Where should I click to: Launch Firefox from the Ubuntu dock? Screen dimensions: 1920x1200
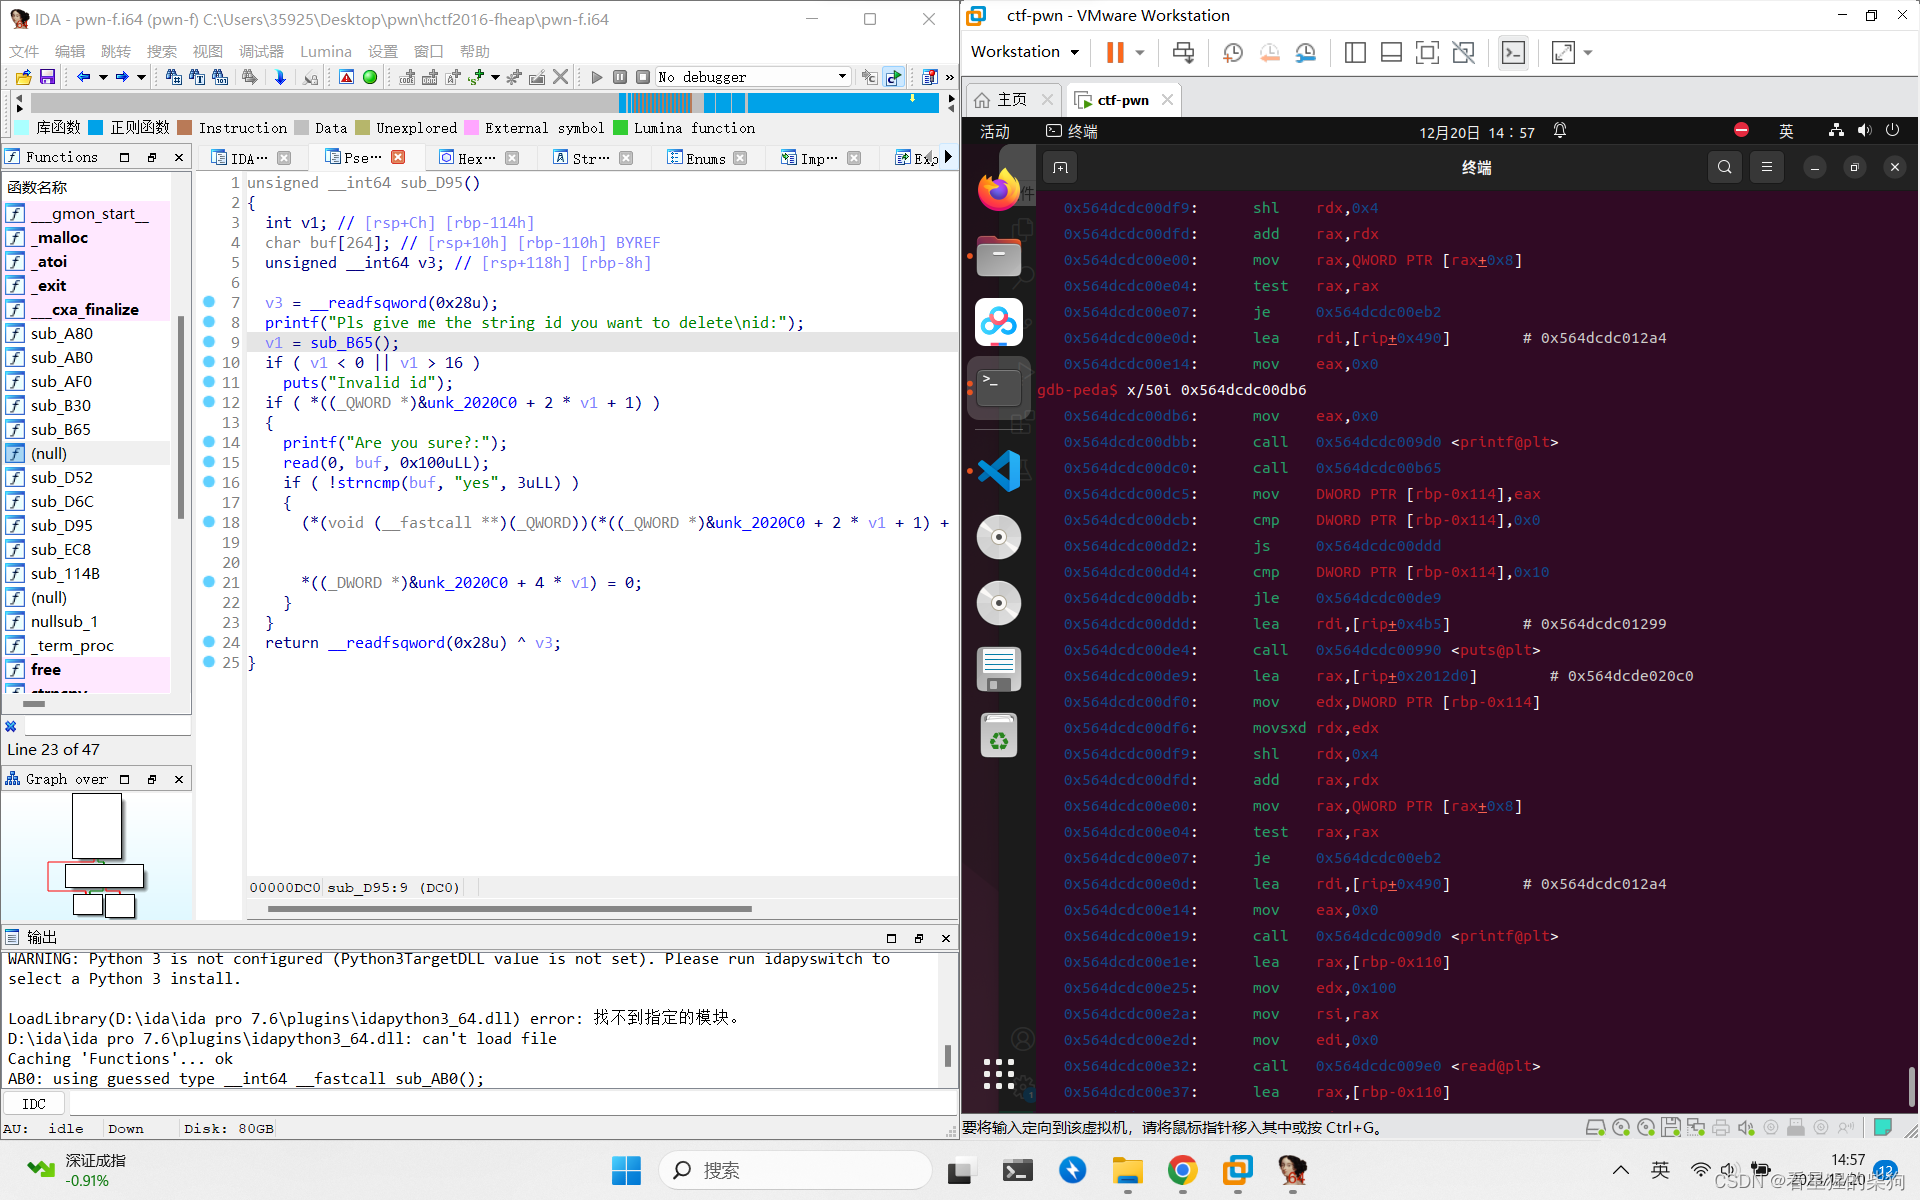pyautogui.click(x=999, y=189)
